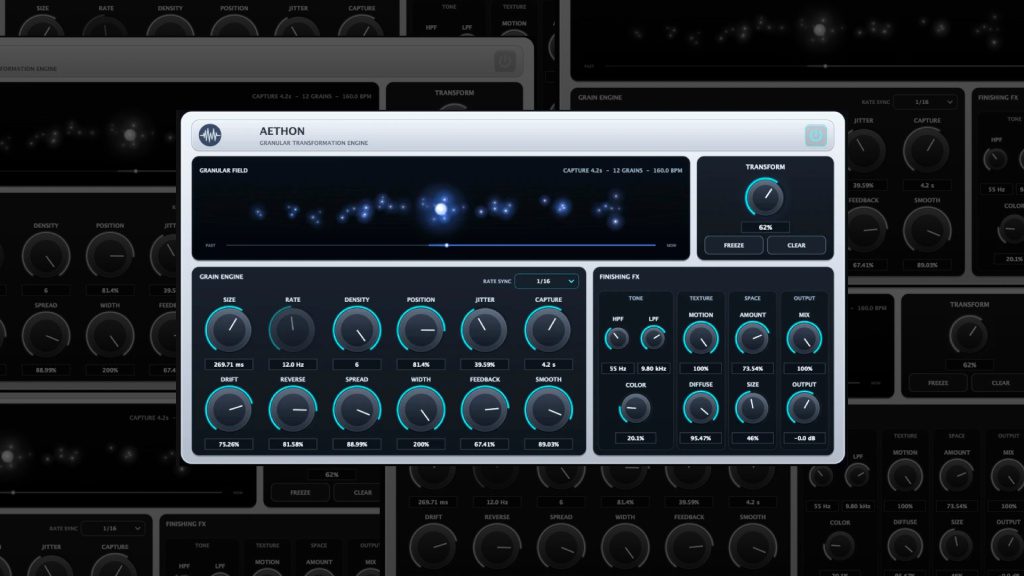
Task: Click the FREEZE button under Transform
Action: [x=733, y=246]
